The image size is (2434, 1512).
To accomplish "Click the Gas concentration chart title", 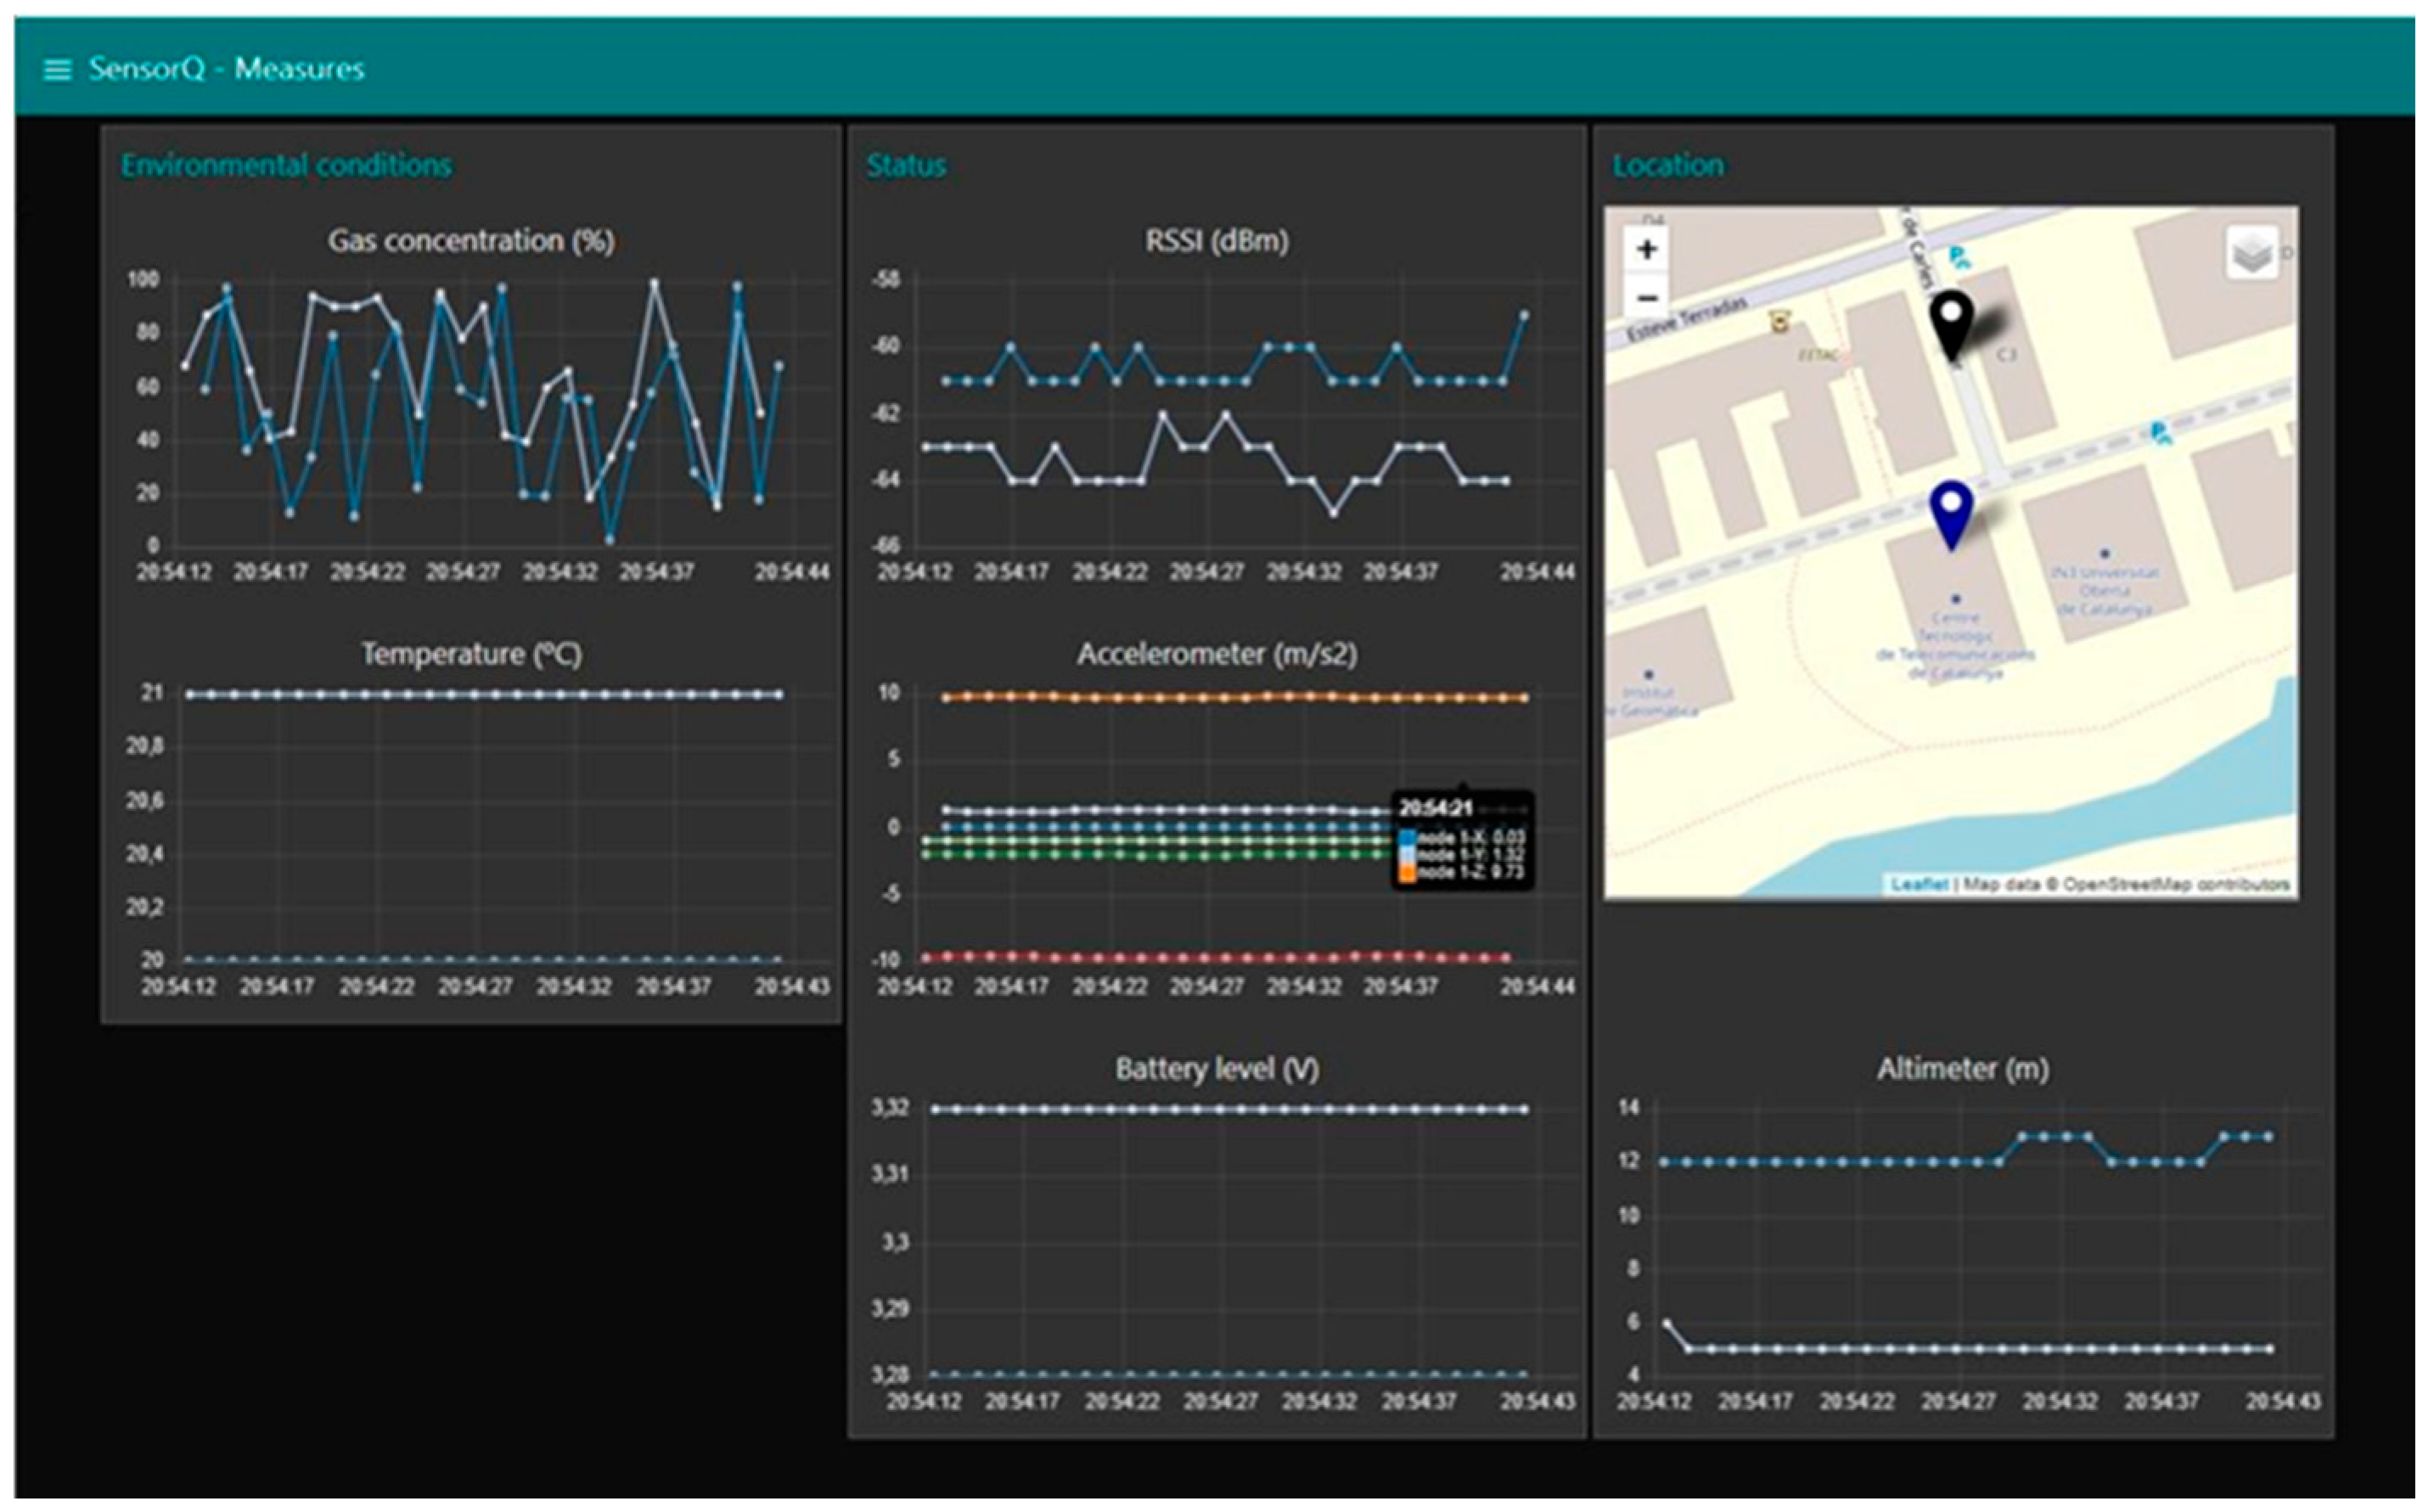I will click(471, 241).
